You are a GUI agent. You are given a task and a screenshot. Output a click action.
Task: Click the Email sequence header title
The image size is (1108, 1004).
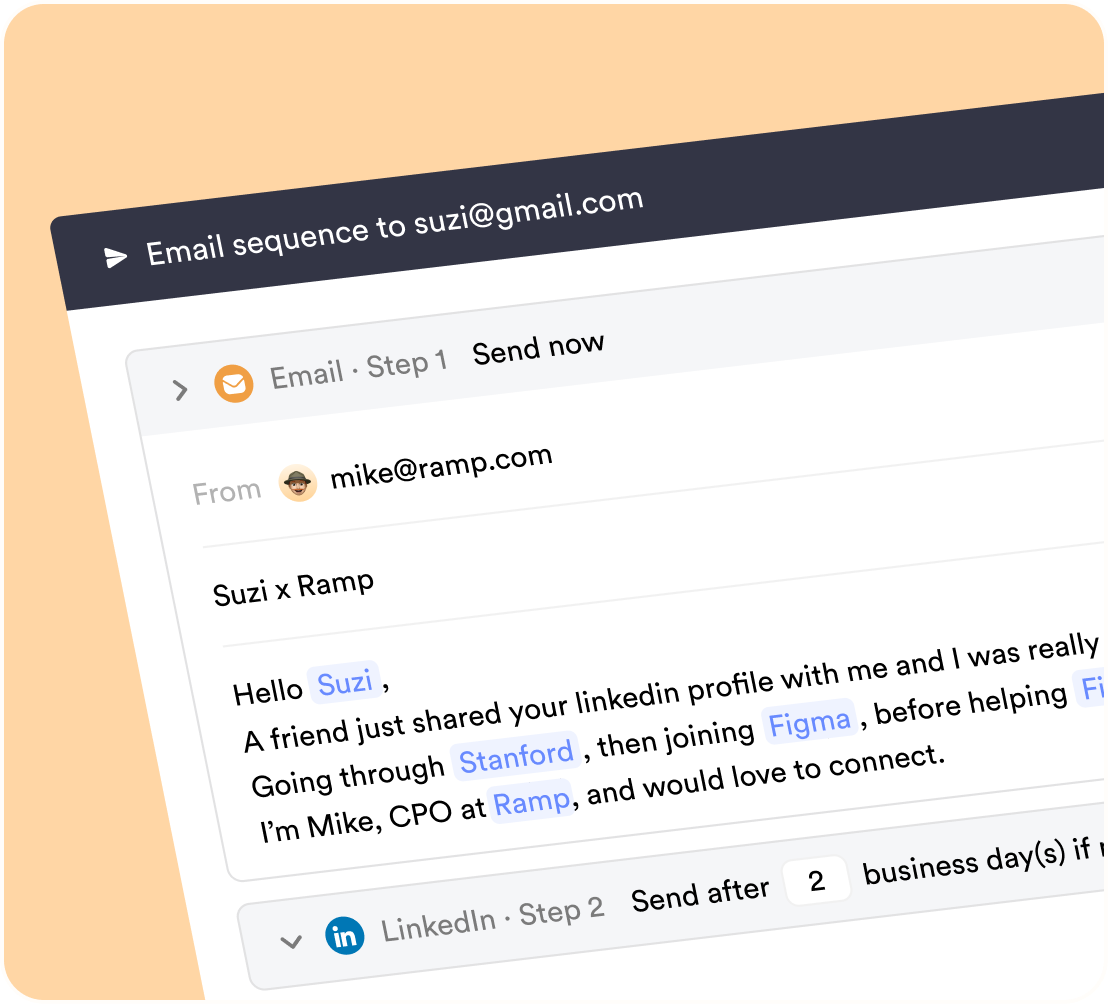394,227
